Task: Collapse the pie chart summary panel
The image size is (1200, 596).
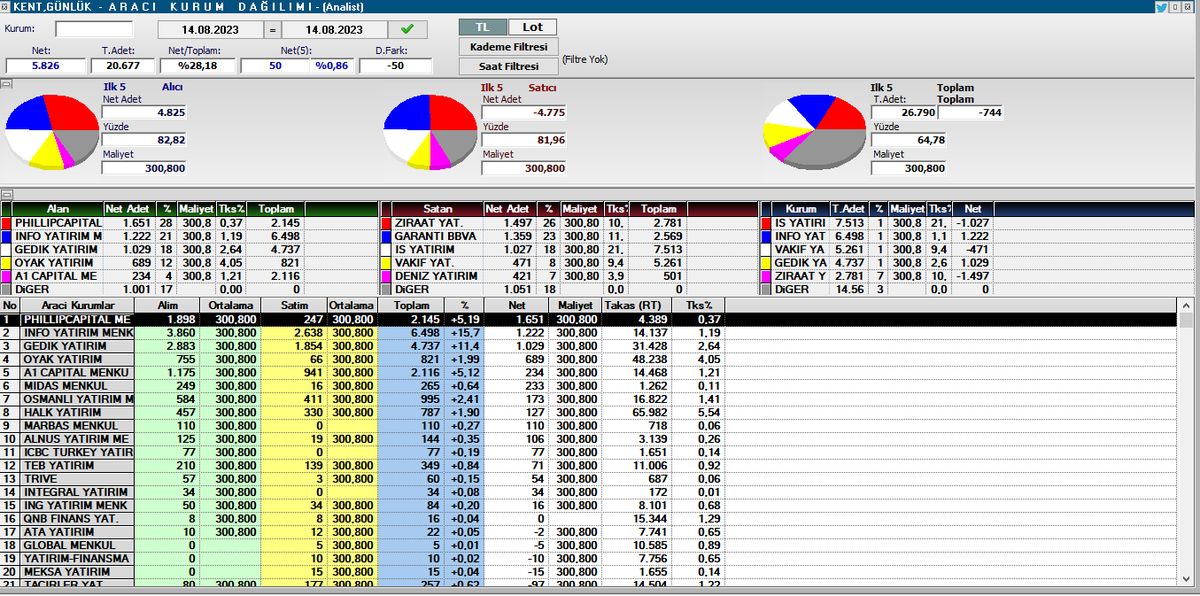Action: [x=5, y=83]
